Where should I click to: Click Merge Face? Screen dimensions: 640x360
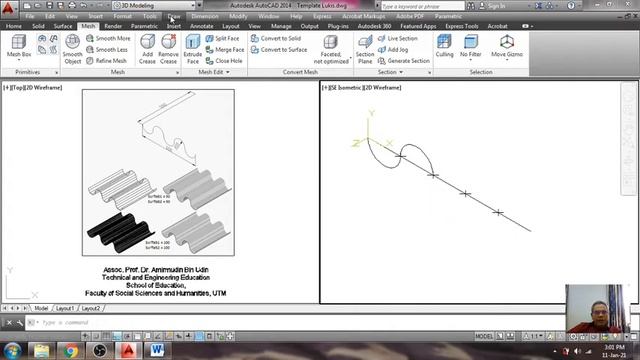point(225,49)
